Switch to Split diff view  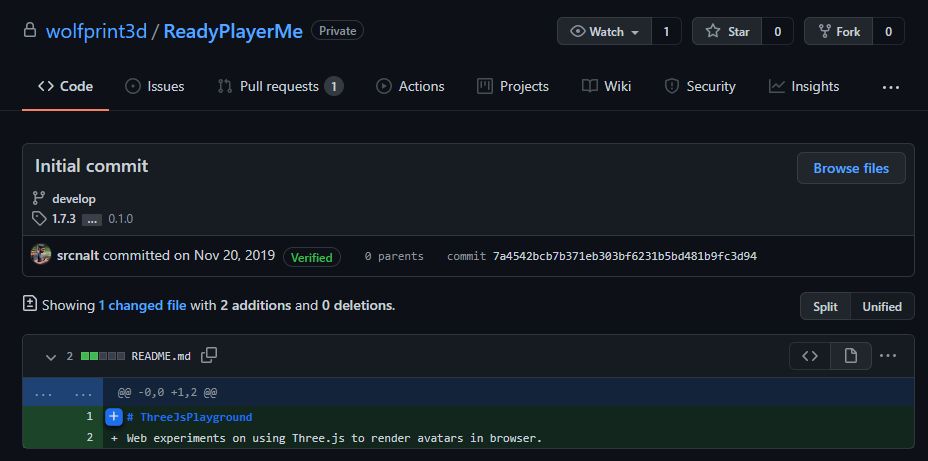(825, 307)
